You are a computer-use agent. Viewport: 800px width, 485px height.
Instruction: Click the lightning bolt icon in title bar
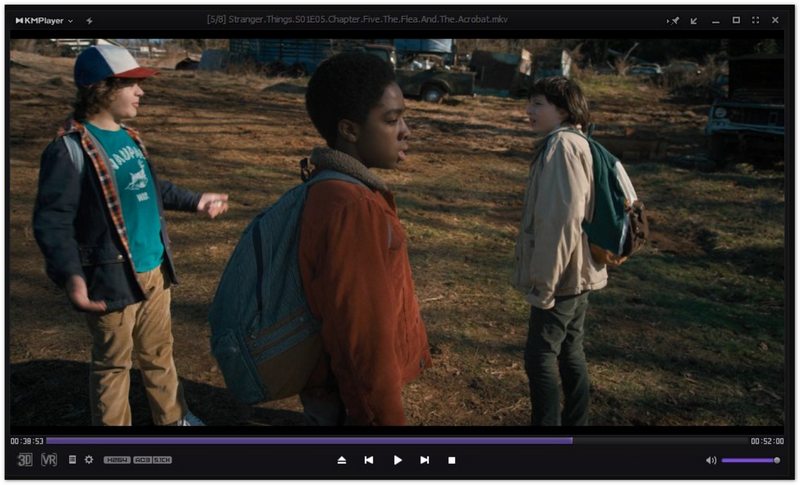[x=89, y=21]
